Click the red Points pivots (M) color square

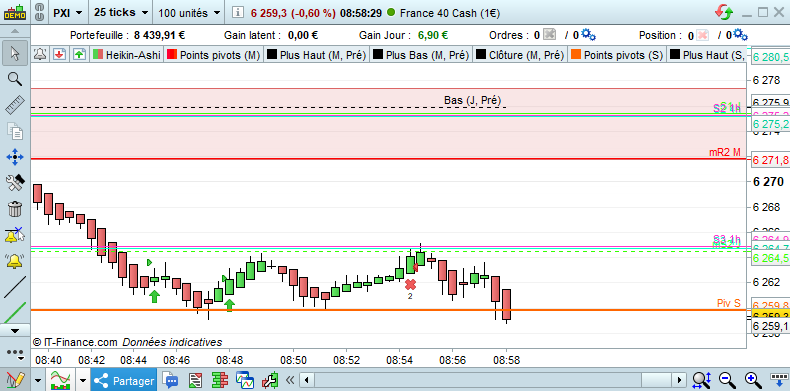pyautogui.click(x=172, y=55)
